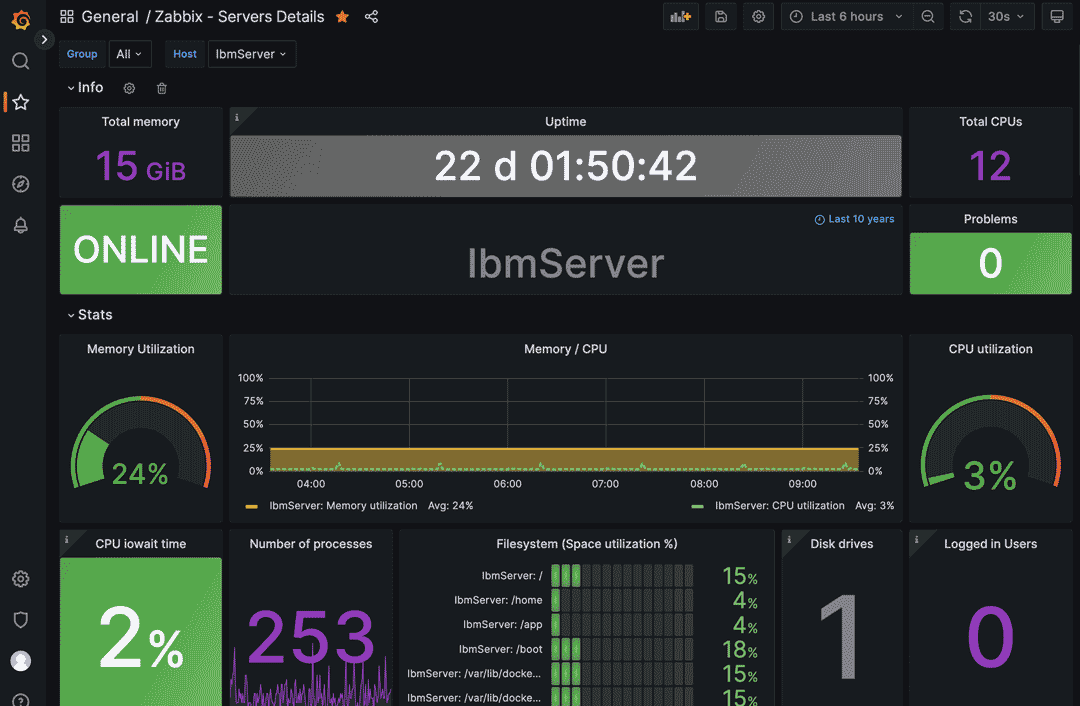Click the Problems count 0 tile
The image size is (1080, 706).
pos(990,263)
